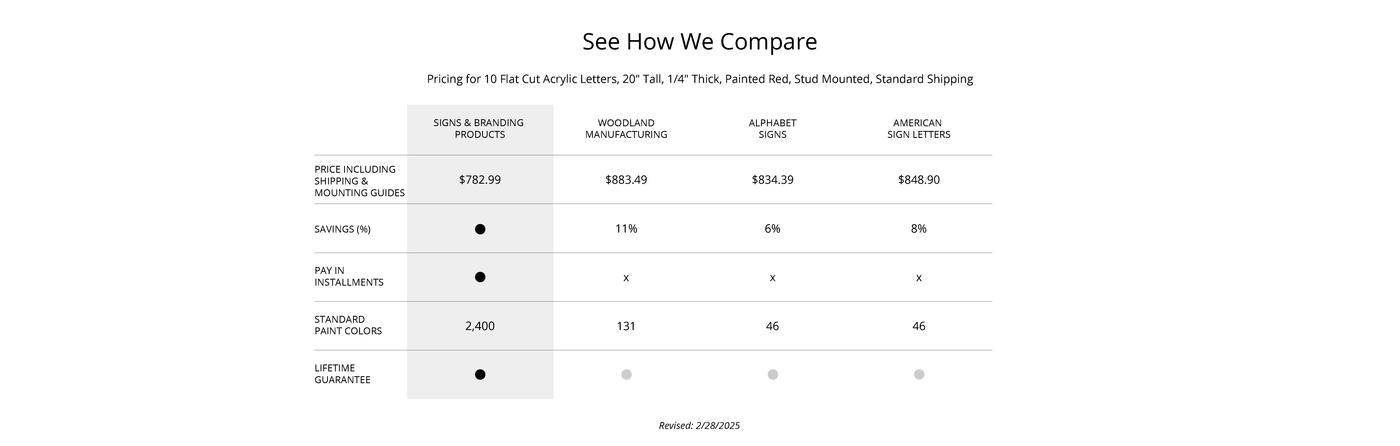1400x446 pixels.
Task: Click the Revised 2/28/2025 note
Action: tap(700, 426)
